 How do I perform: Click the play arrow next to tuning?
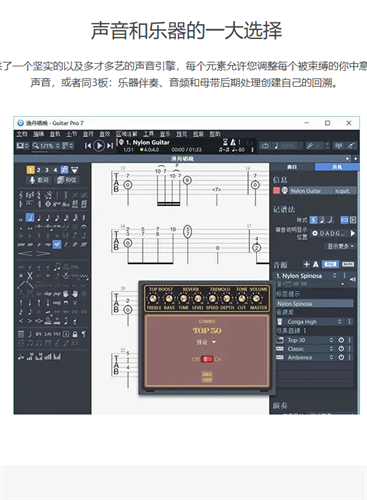353,234
